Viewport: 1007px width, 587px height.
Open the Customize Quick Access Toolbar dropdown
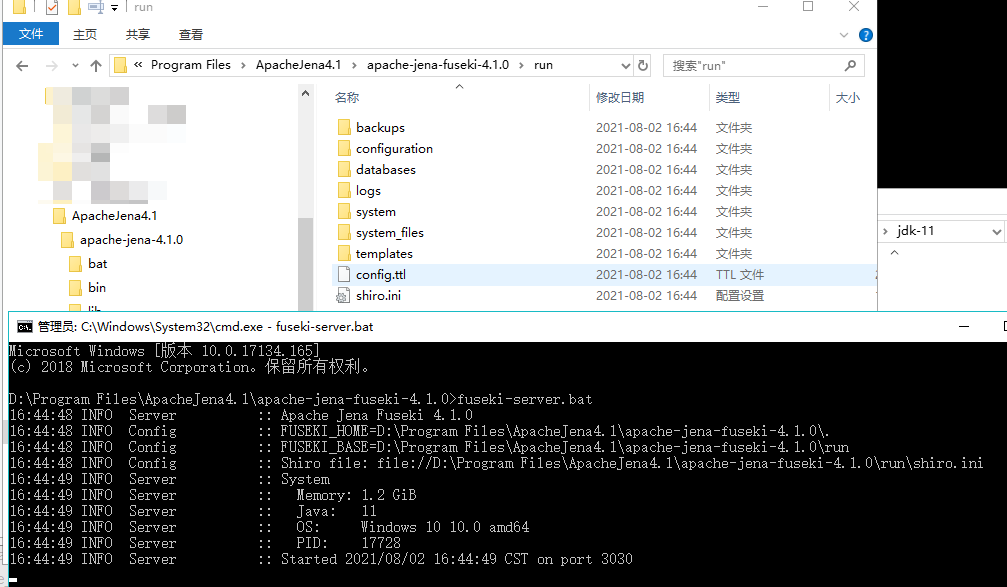[x=114, y=7]
